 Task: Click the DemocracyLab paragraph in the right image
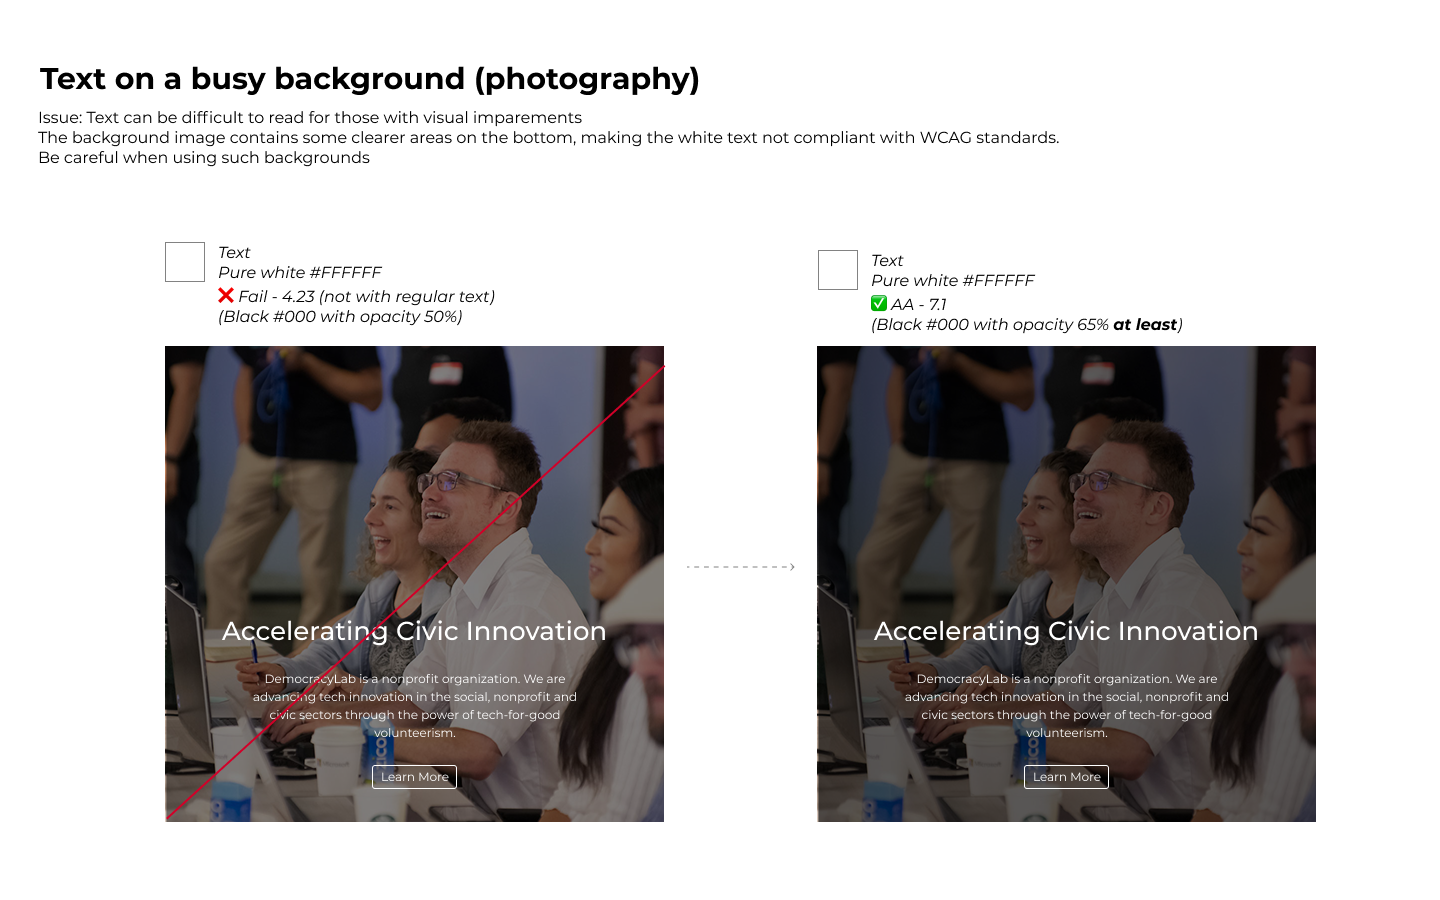pyautogui.click(x=1066, y=705)
